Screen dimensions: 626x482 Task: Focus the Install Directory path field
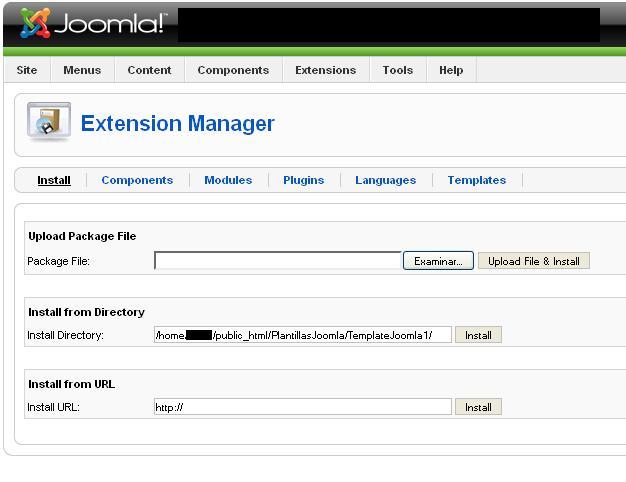[303, 335]
